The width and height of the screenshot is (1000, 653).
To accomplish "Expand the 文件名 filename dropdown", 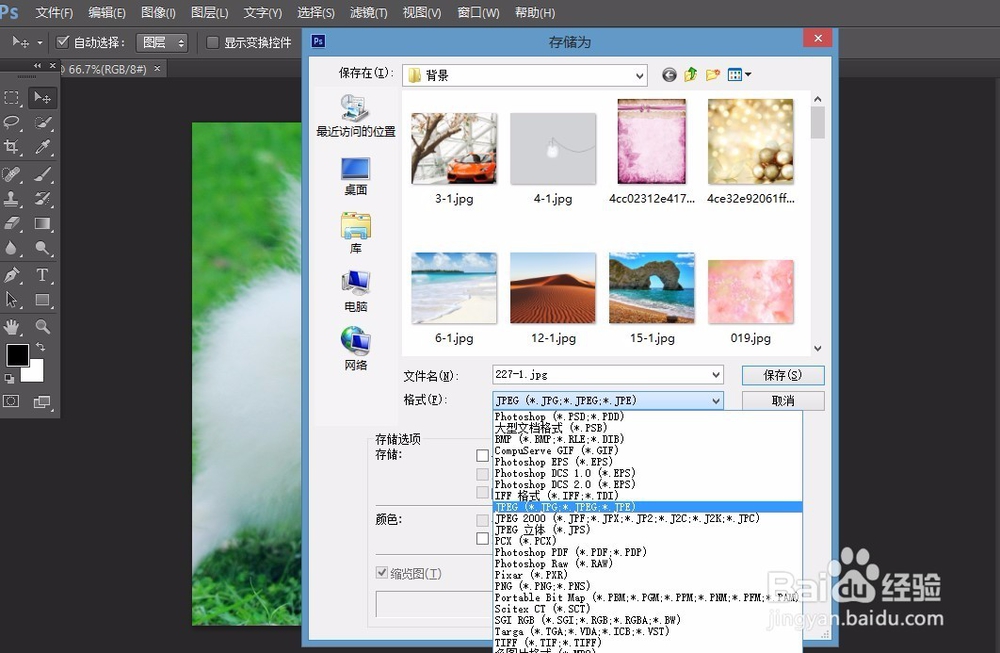I will pos(716,375).
